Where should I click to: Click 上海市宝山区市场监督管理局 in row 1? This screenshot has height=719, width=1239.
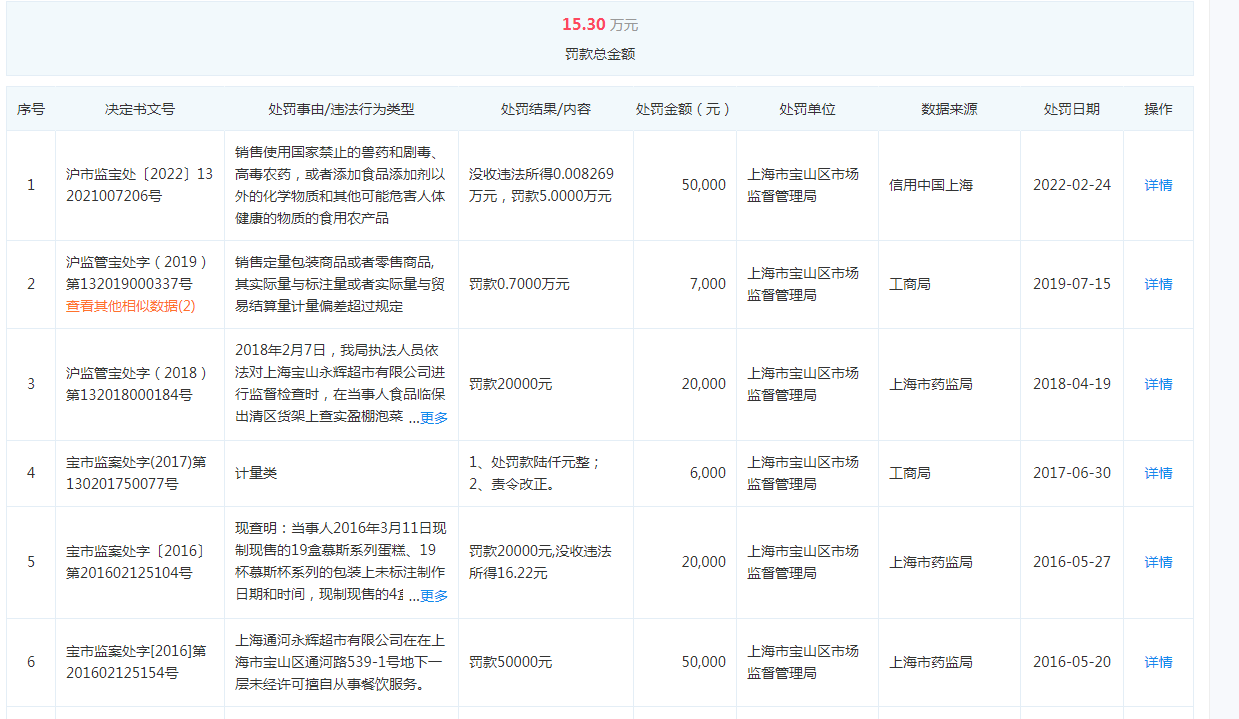pos(803,185)
